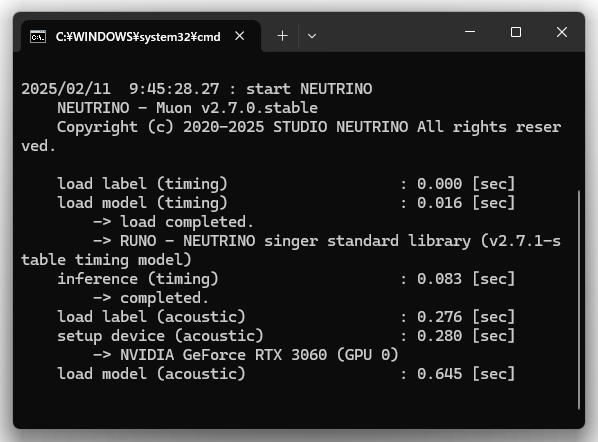Close the C:¥WINDOWS¥system32¥cmd tab
Image resolution: width=598 pixels, height=442 pixels.
tap(240, 36)
